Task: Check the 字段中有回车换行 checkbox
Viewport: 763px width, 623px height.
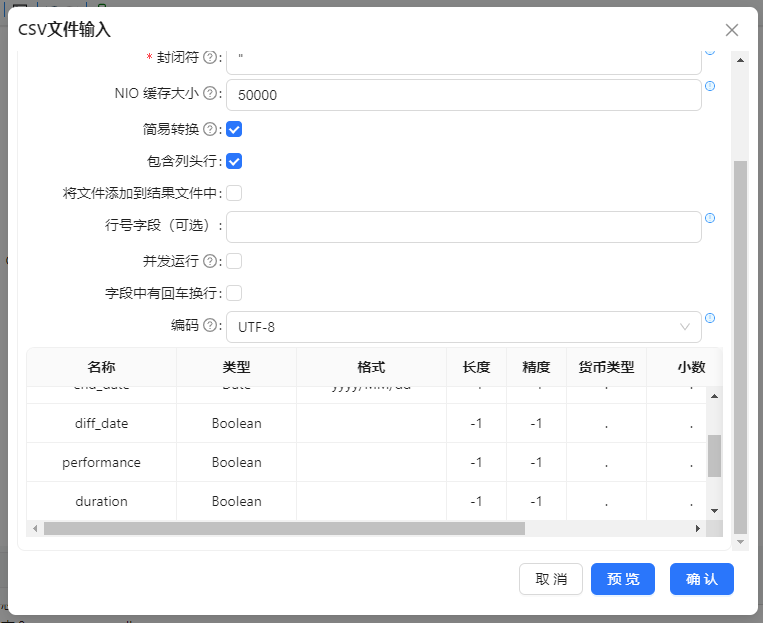Action: [234, 293]
